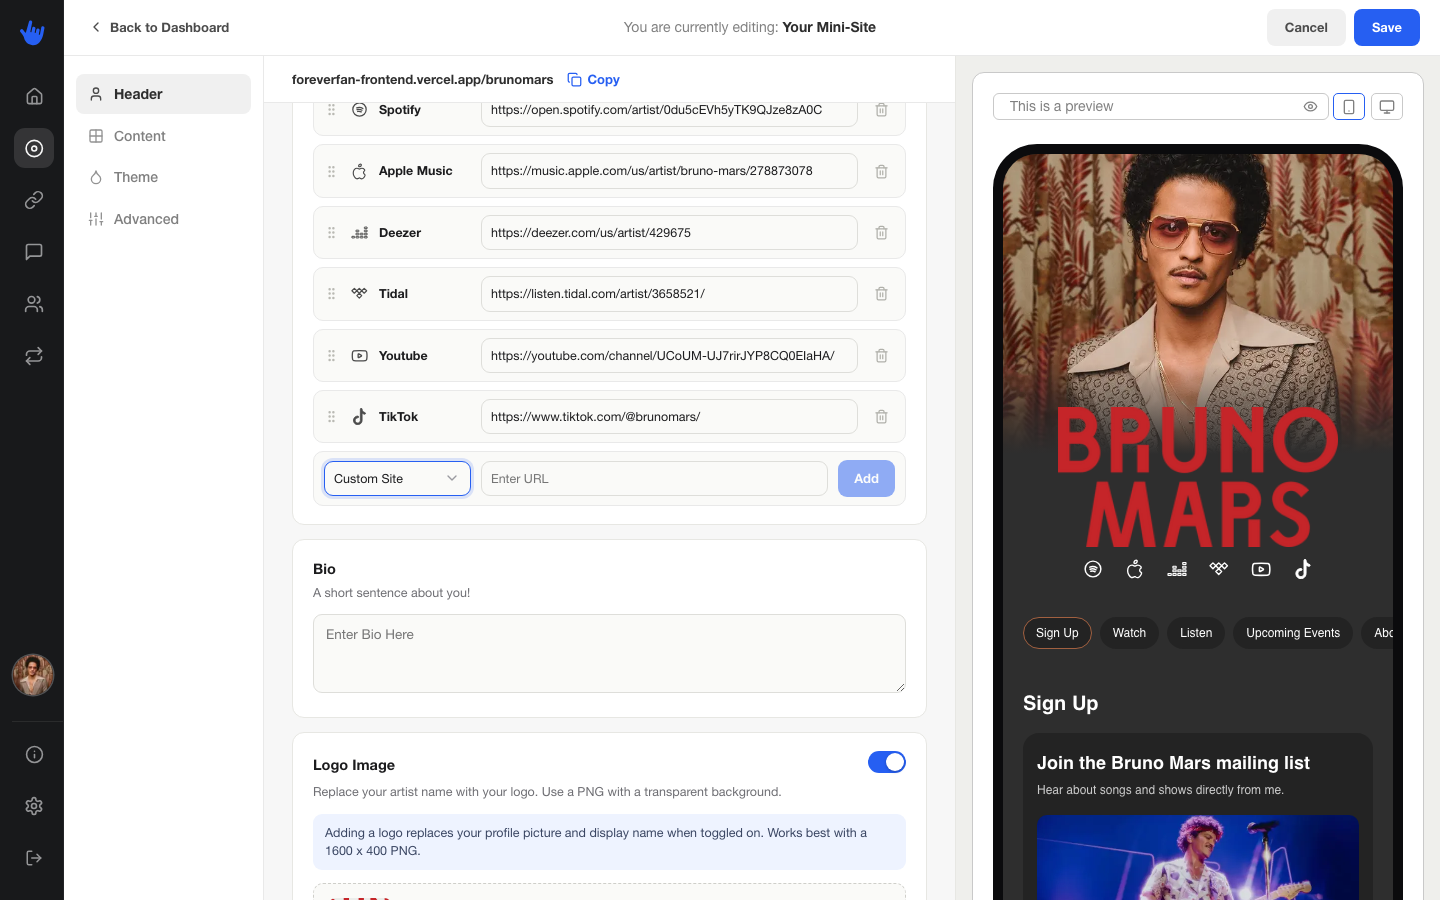The image size is (1440, 900).
Task: Select the Listen pill in preview
Action: click(x=1196, y=633)
